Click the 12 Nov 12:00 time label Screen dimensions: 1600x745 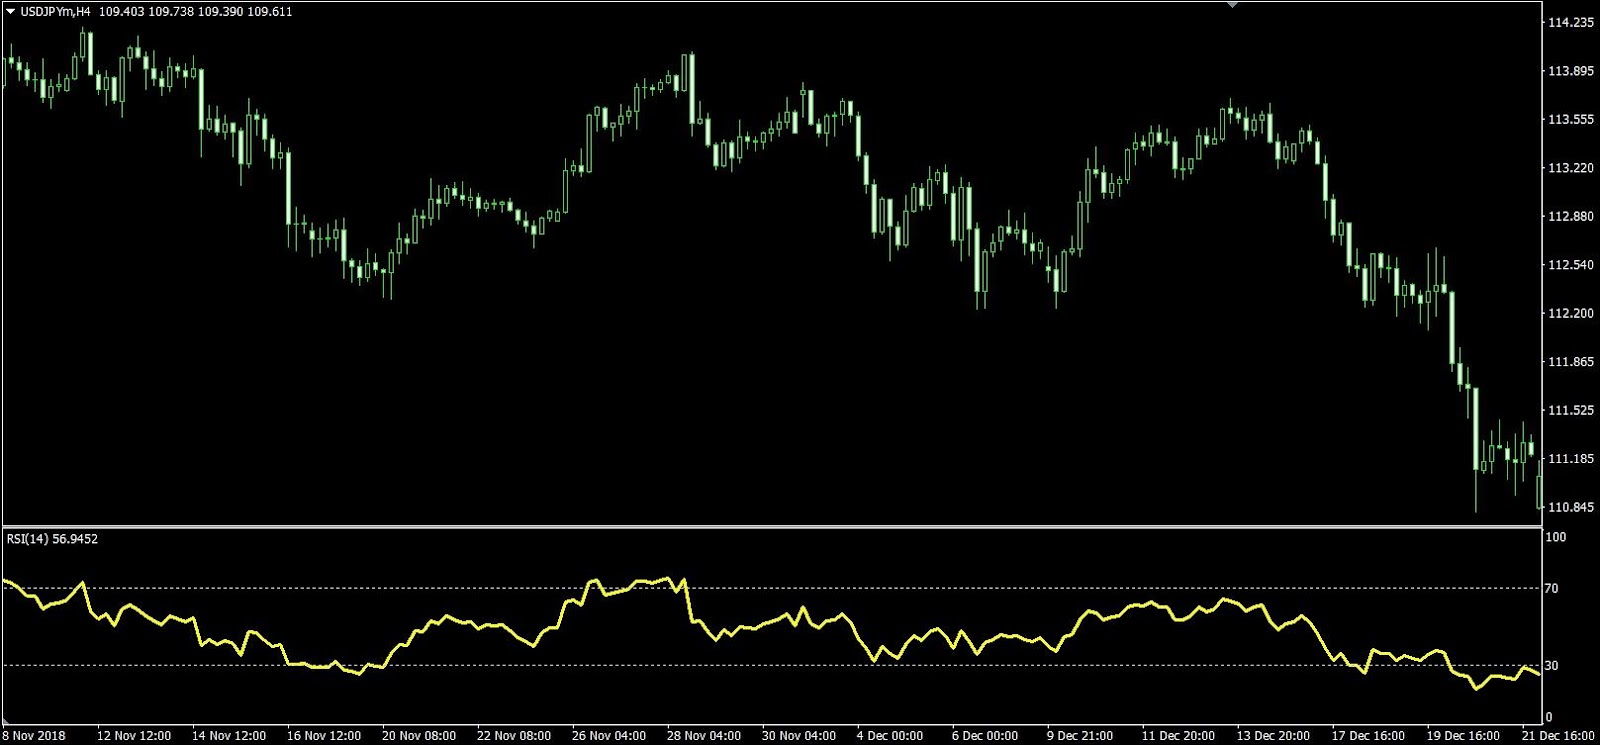134,736
